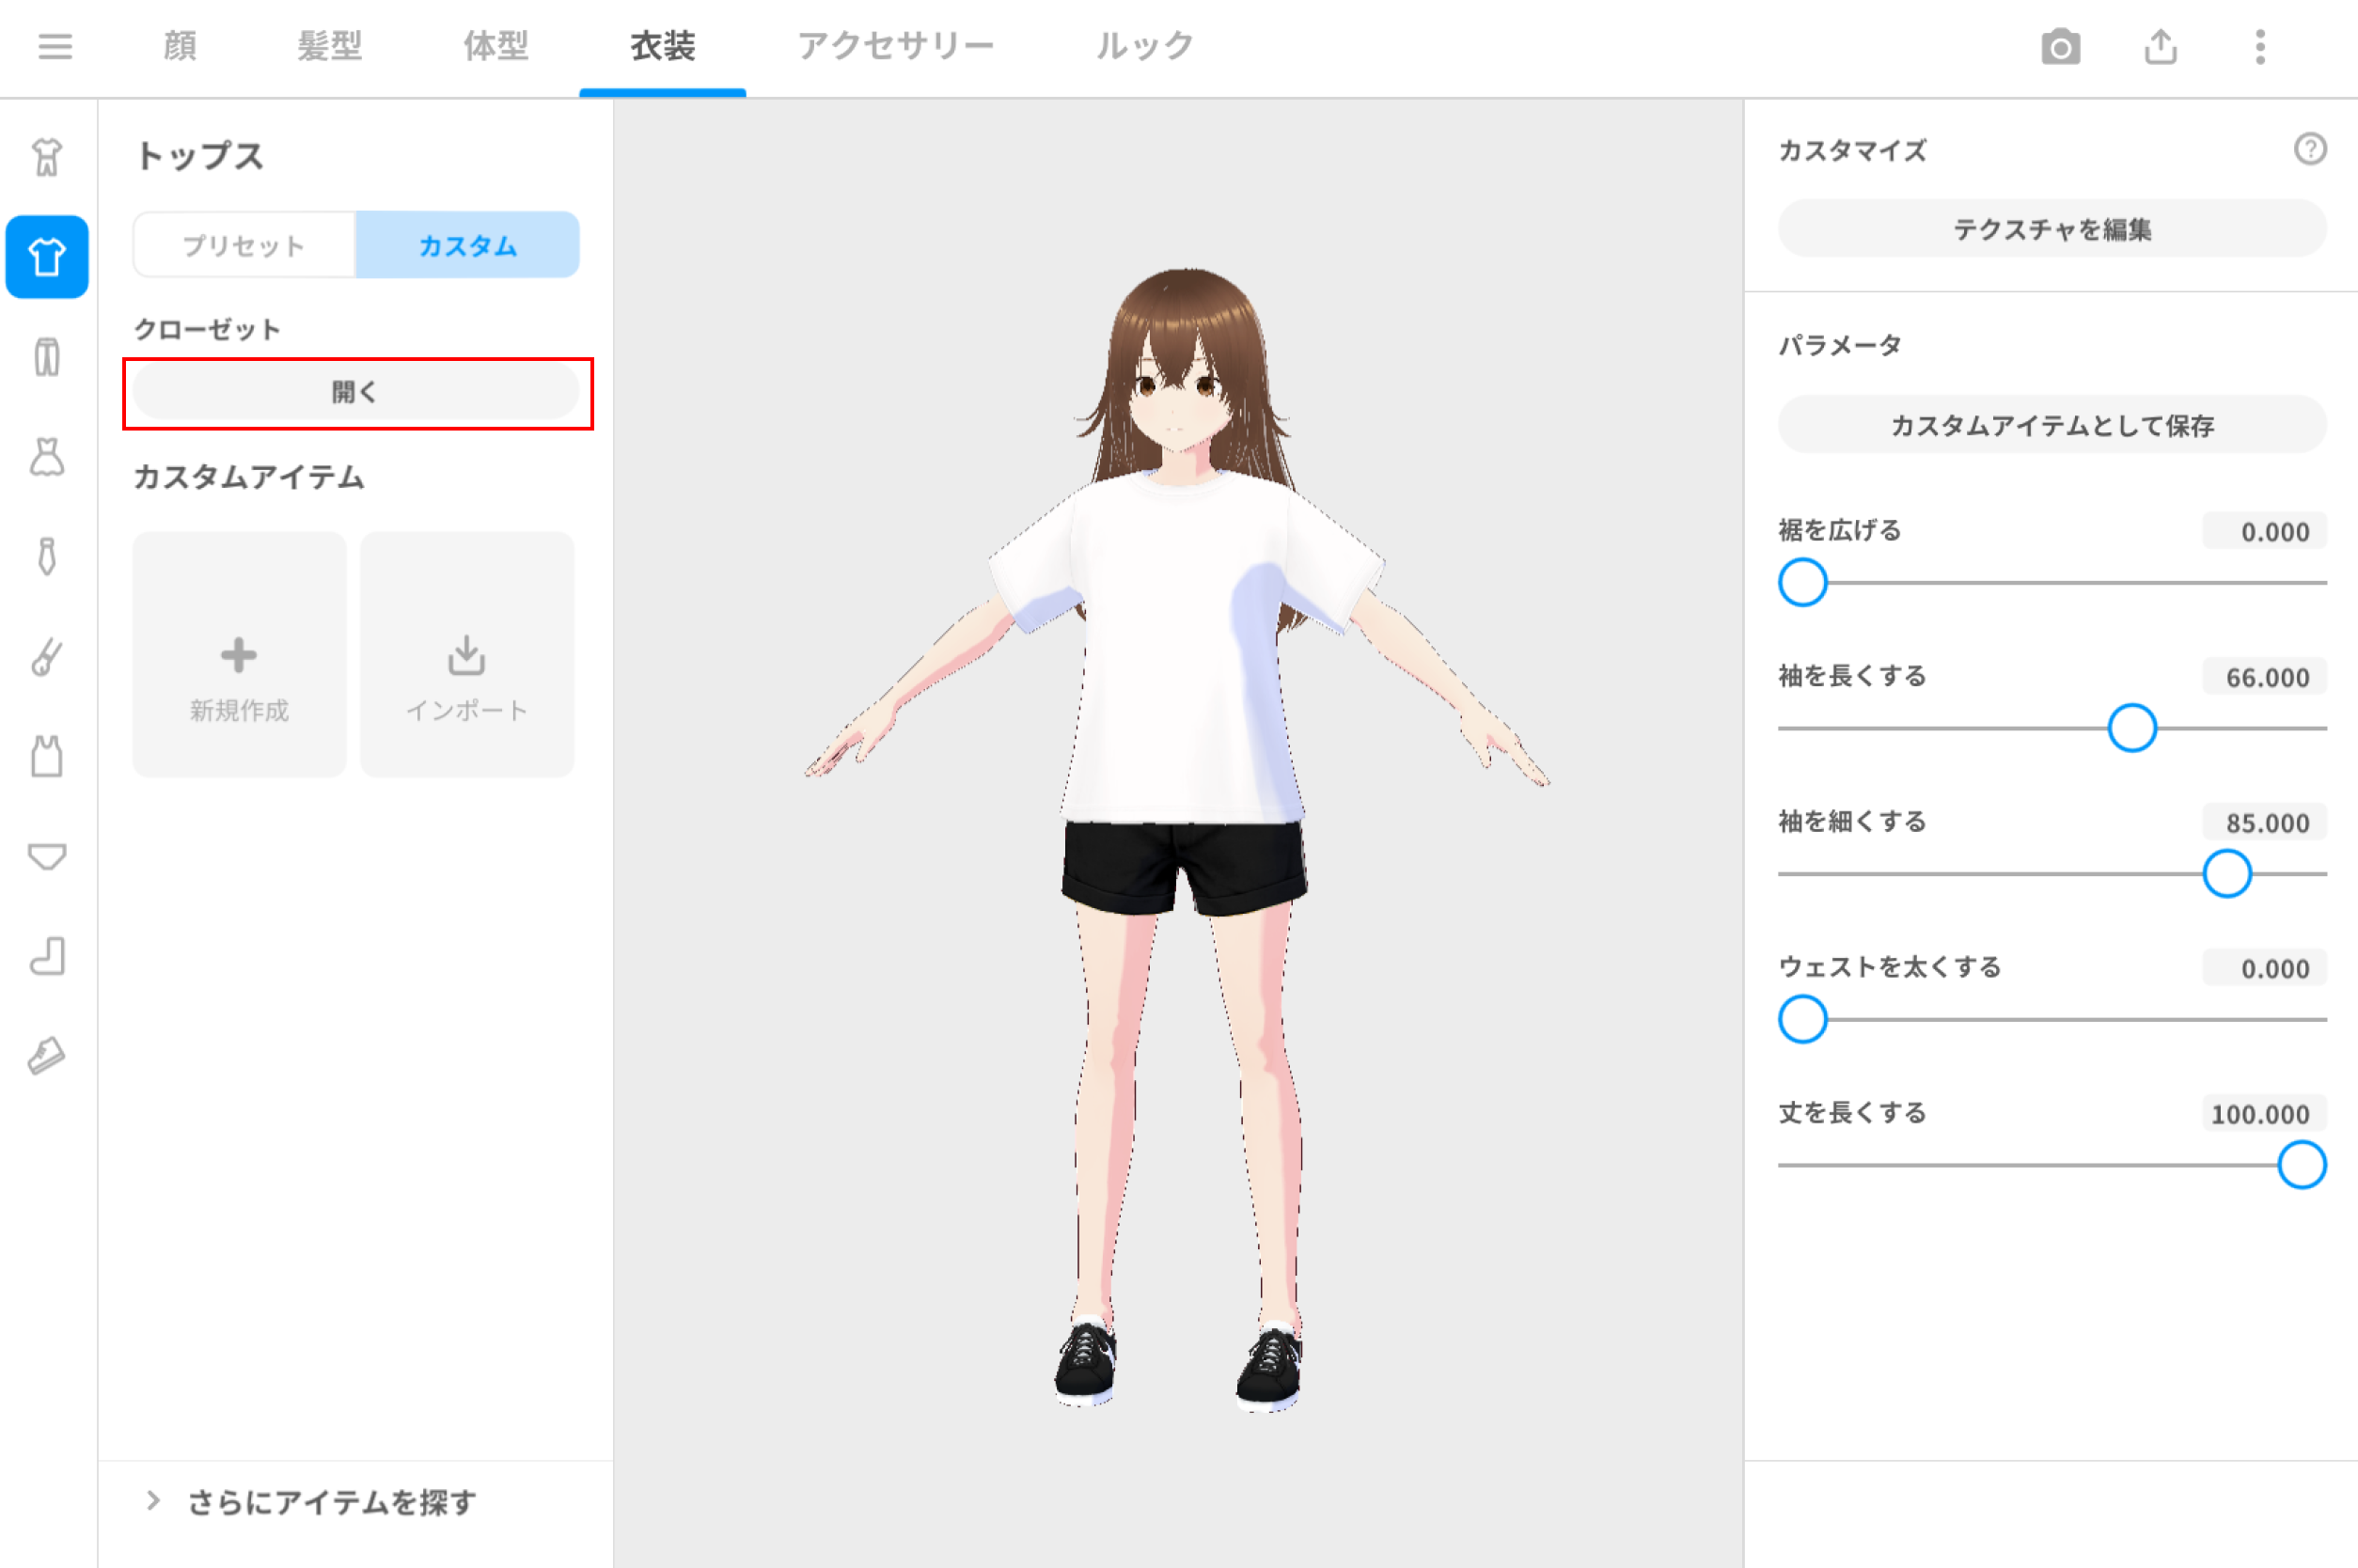The width and height of the screenshot is (2358, 1568).
Task: Click the 丈を長くする slider handle
Action: (x=2302, y=1165)
